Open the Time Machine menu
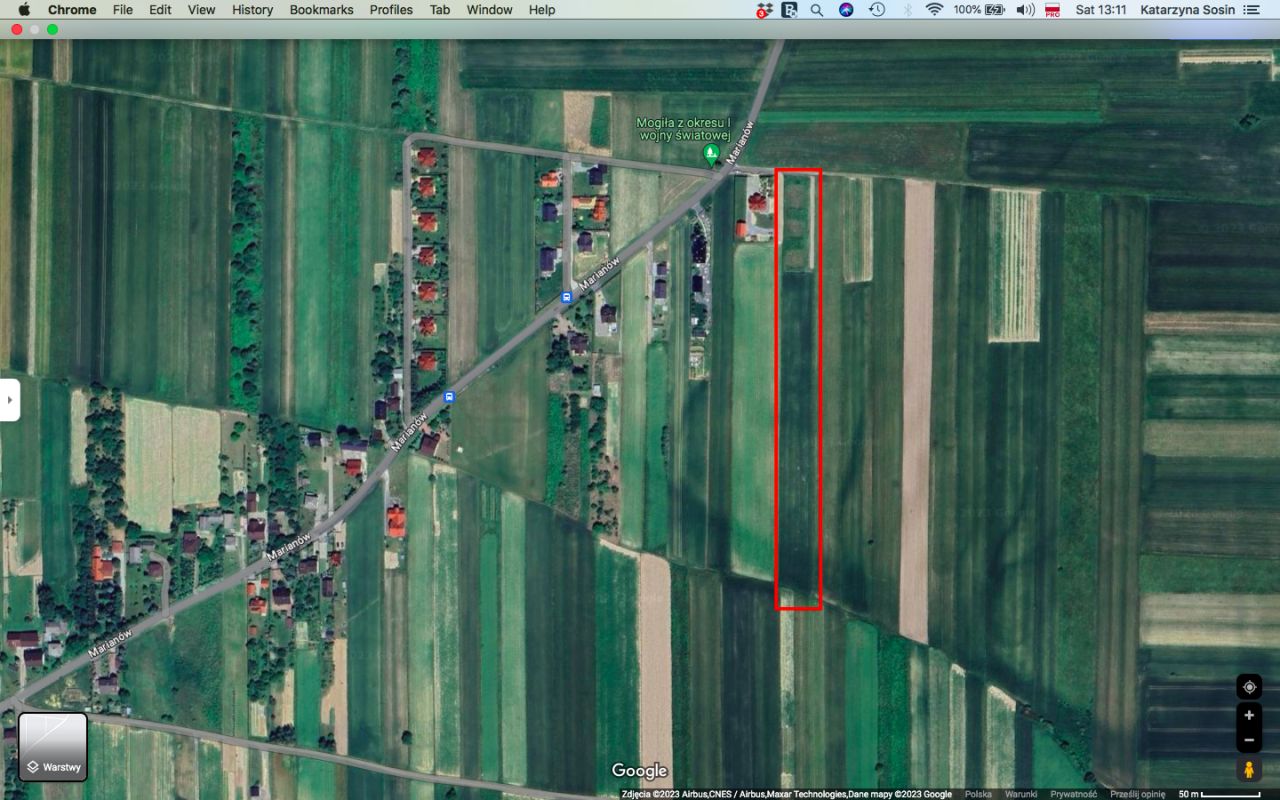Screen dimensions: 1280x800 (x=877, y=10)
